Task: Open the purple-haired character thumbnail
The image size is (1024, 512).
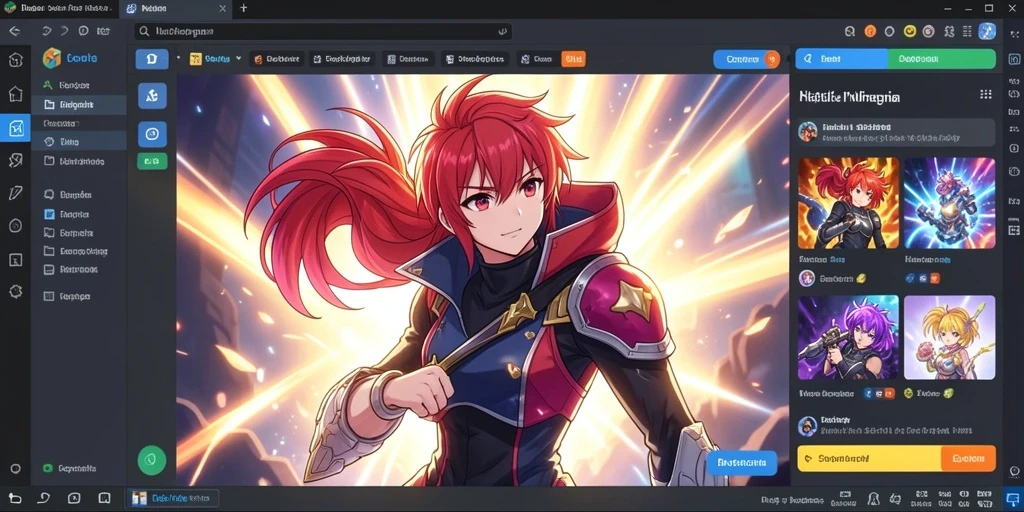Action: coord(848,337)
